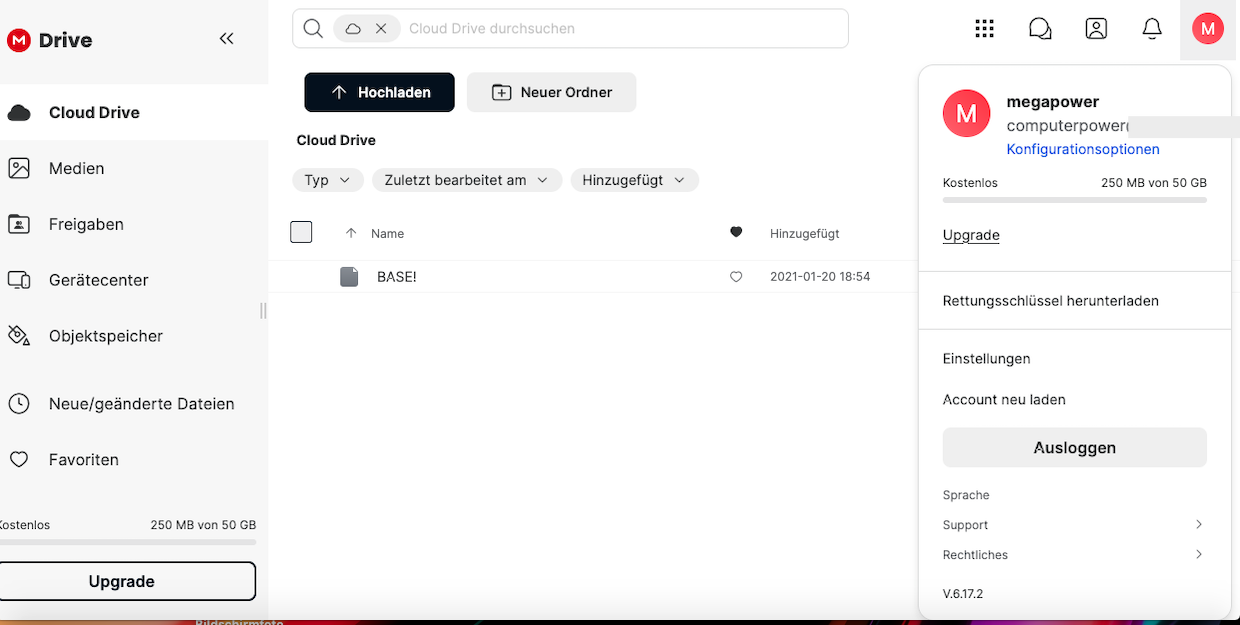Toggle the select-all checkbox in header
1240x625 pixels.
pyautogui.click(x=301, y=232)
